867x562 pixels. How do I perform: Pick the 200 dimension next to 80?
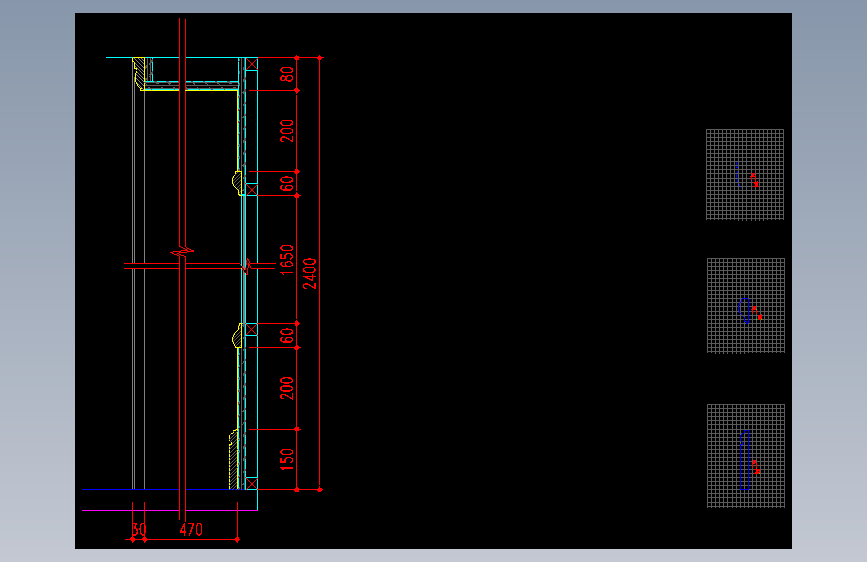(x=286, y=131)
